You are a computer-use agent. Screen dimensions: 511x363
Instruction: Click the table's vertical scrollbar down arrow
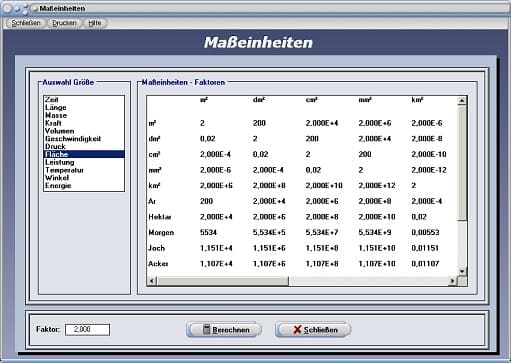click(462, 272)
